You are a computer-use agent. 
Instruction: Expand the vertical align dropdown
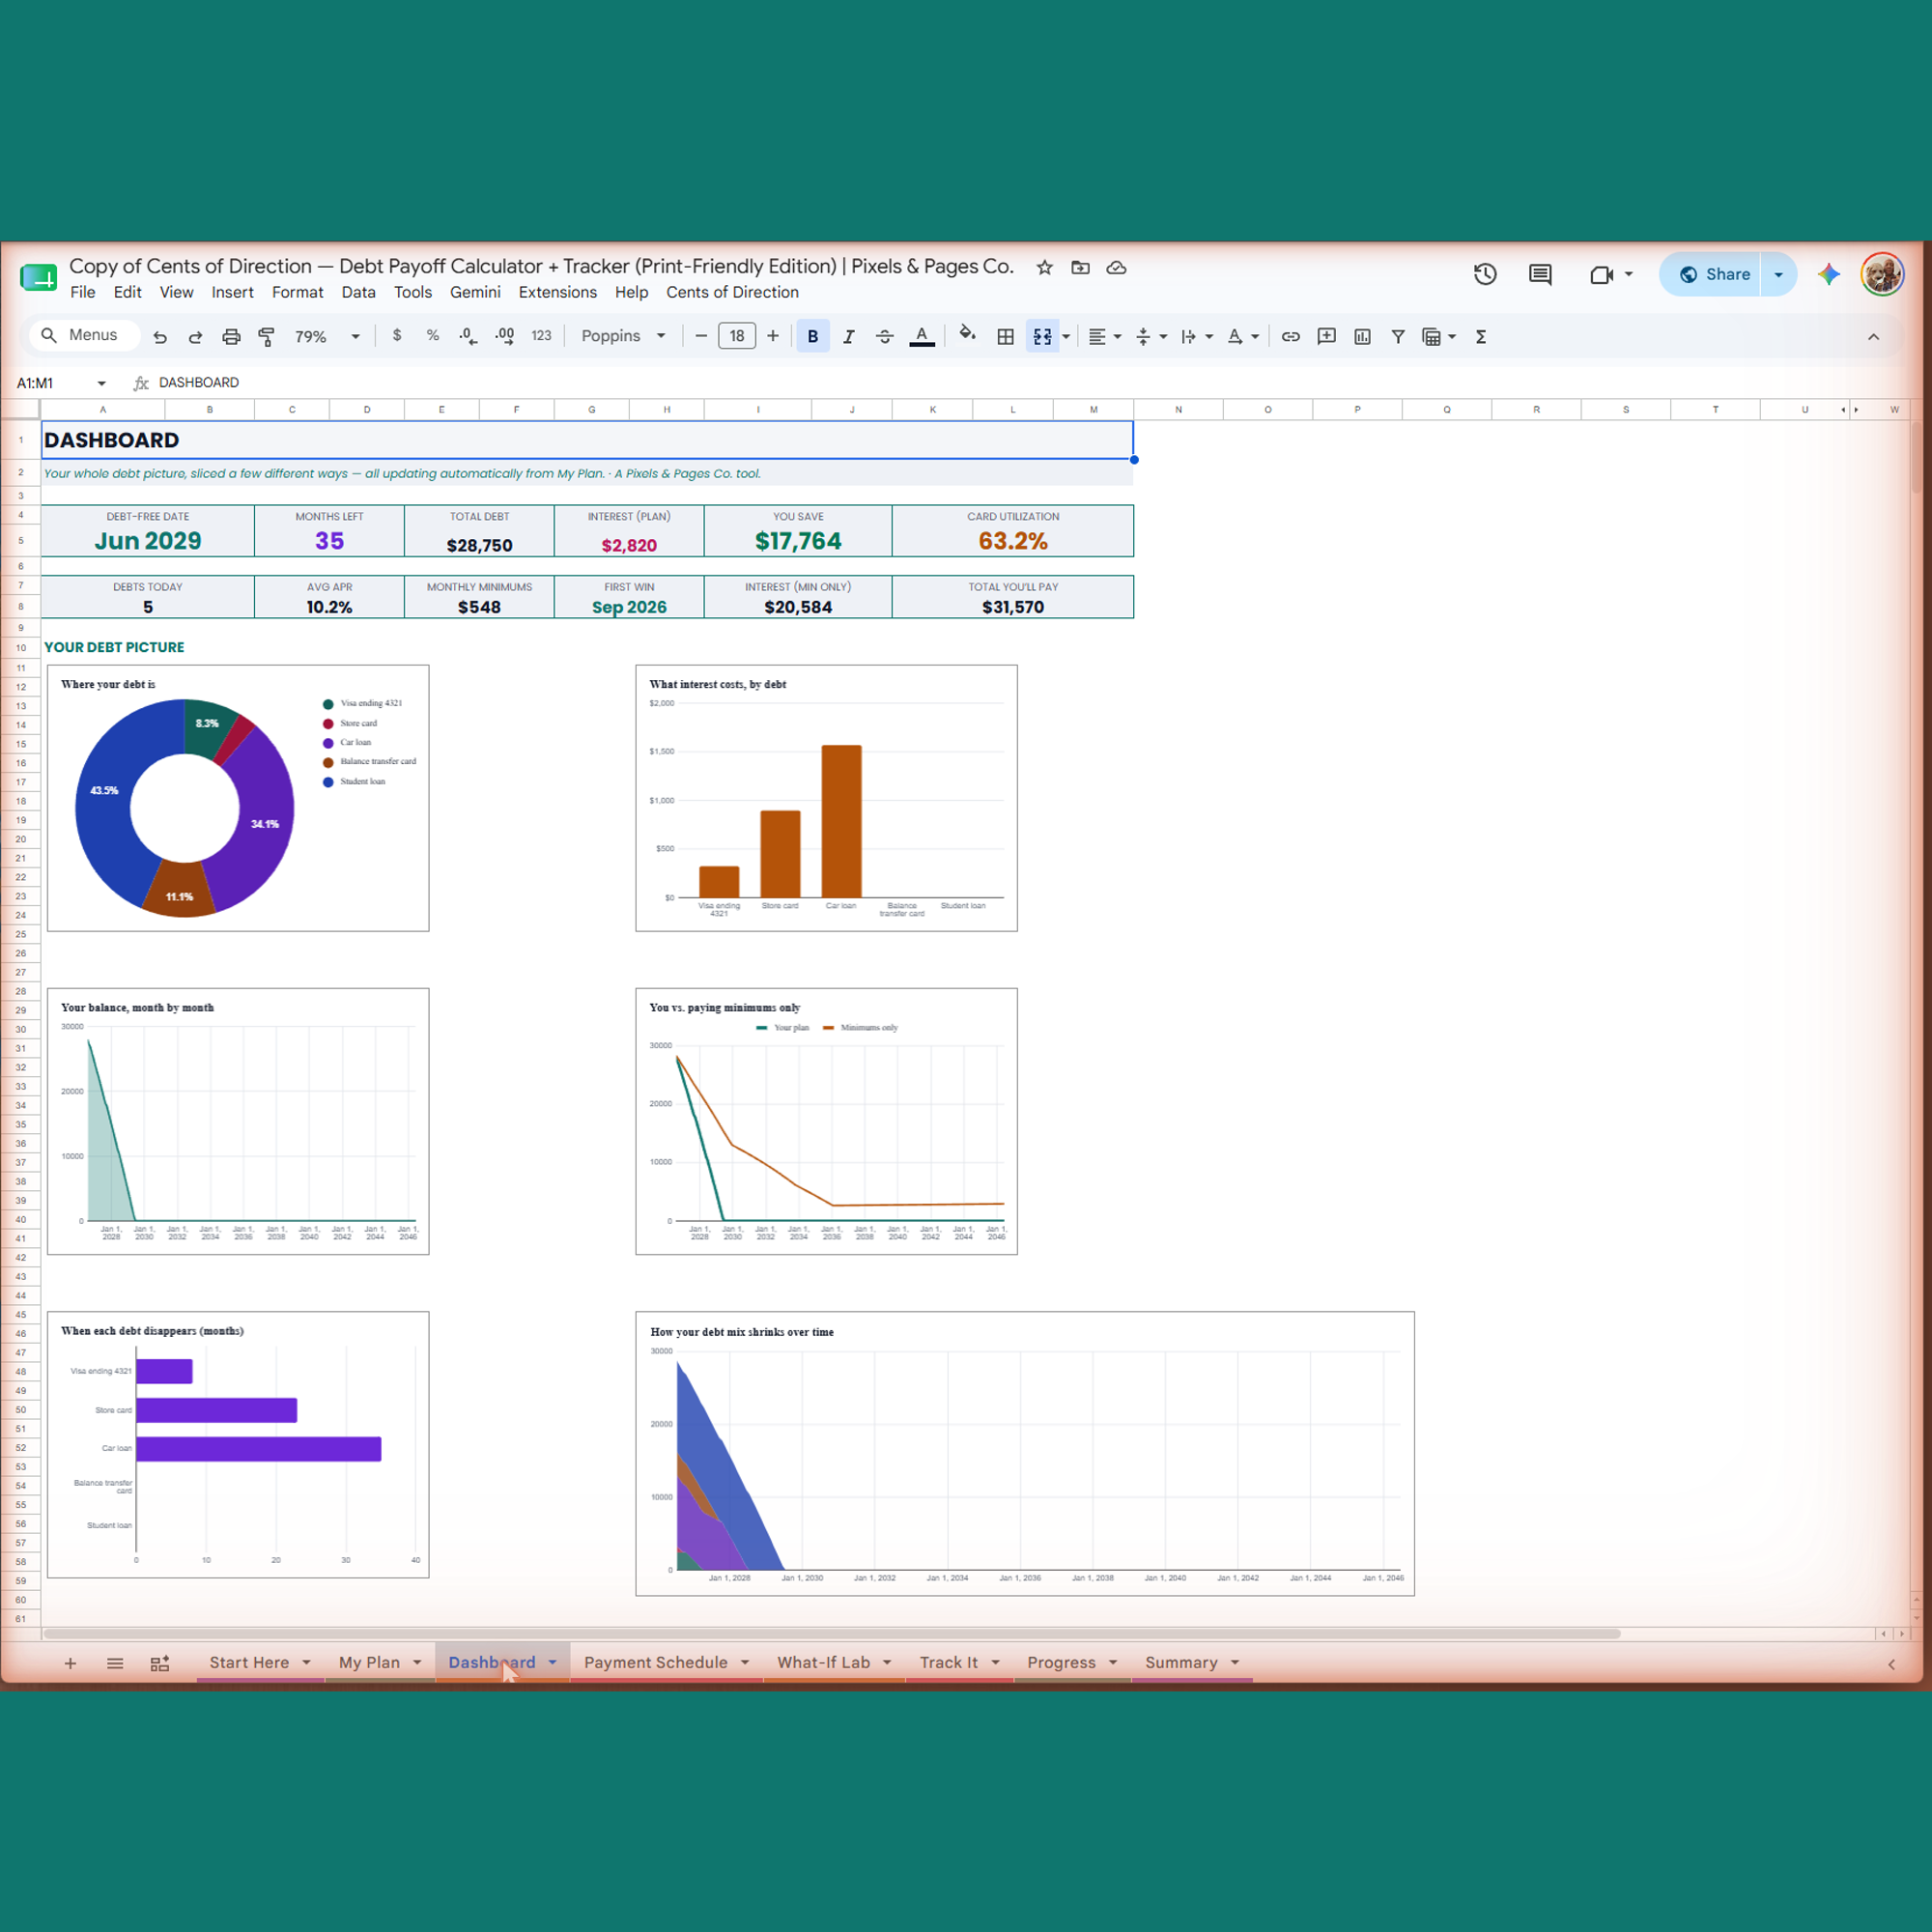pos(1163,337)
